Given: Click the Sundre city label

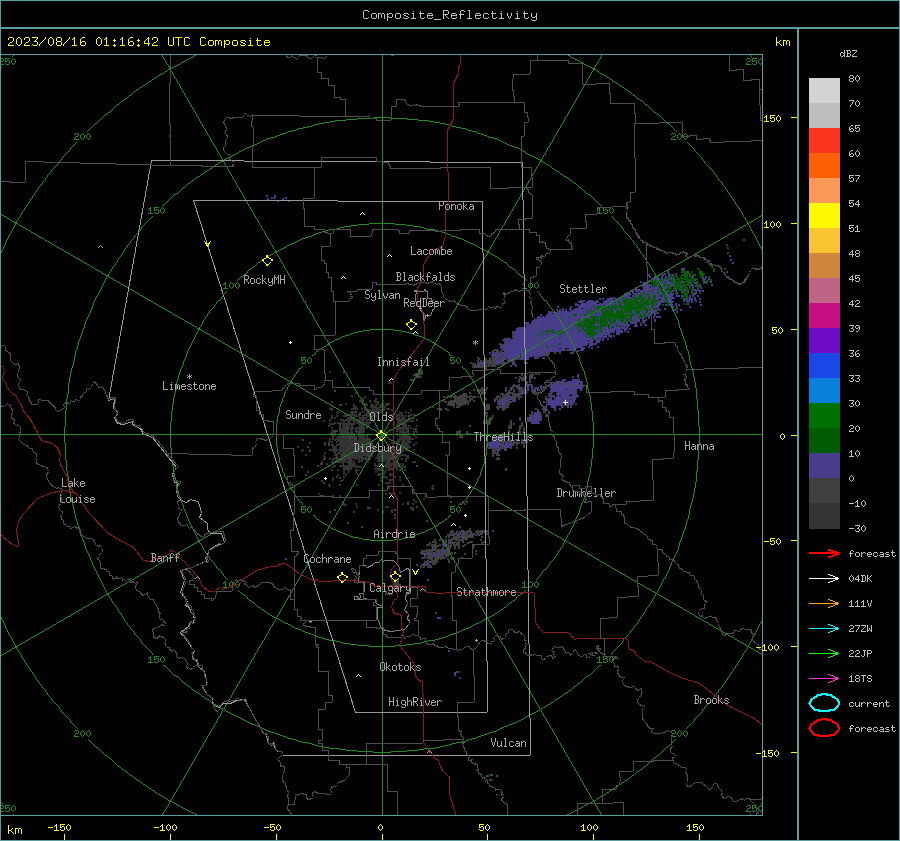Looking at the screenshot, I should (303, 414).
